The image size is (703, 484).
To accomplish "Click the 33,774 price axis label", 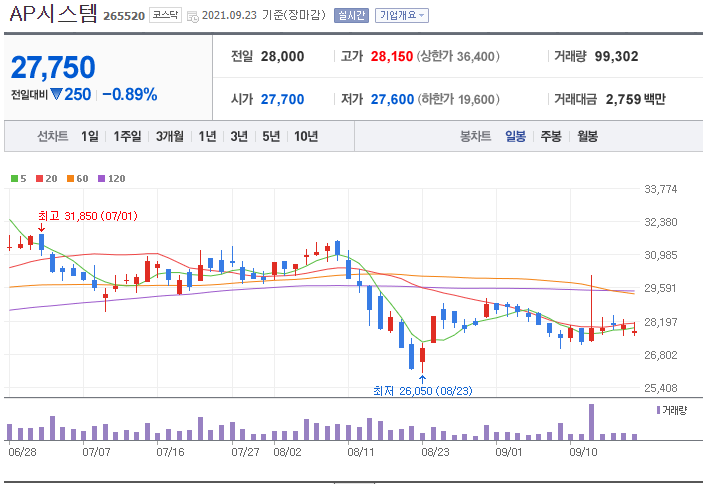I will (661, 190).
